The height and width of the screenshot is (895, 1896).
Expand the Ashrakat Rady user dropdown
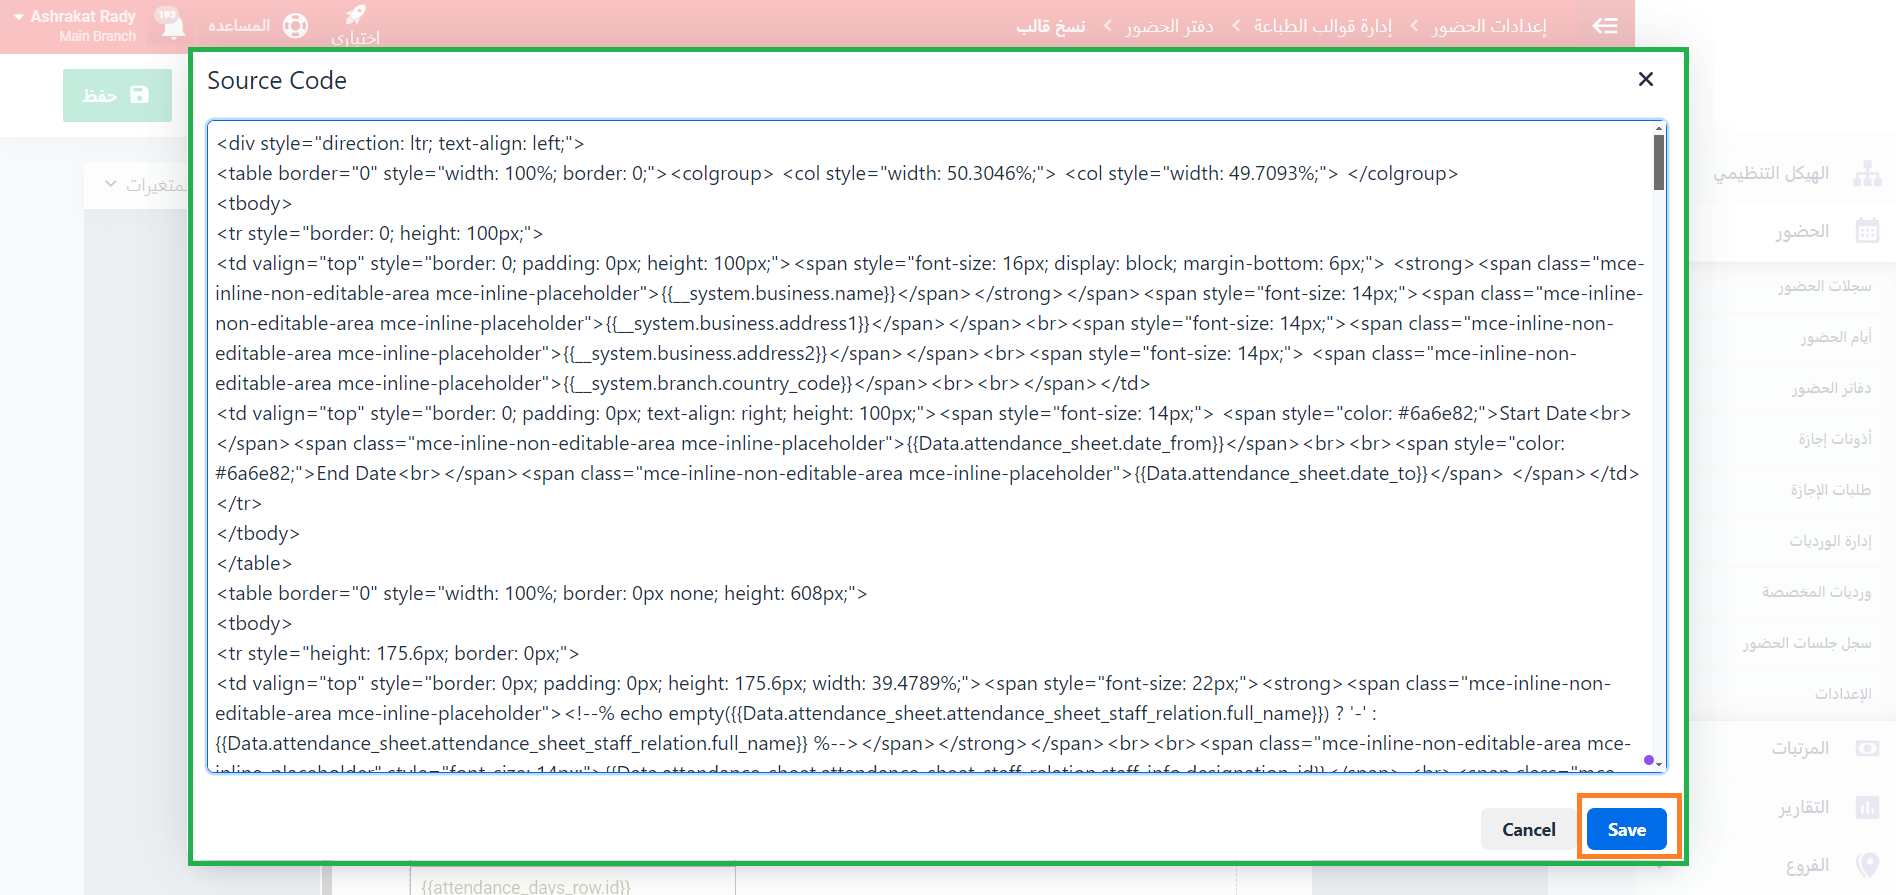[x=19, y=17]
